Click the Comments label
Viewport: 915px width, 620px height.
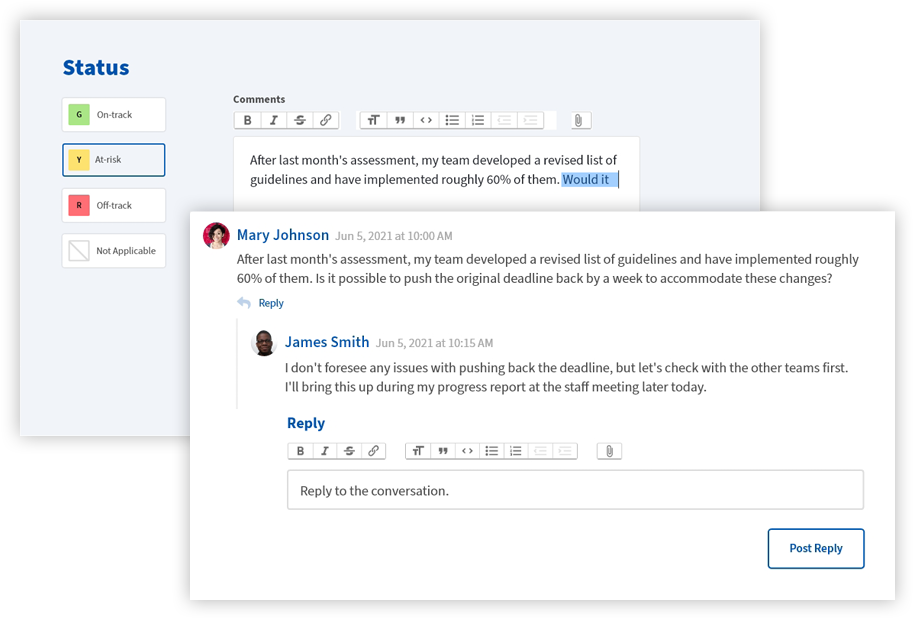click(x=259, y=99)
